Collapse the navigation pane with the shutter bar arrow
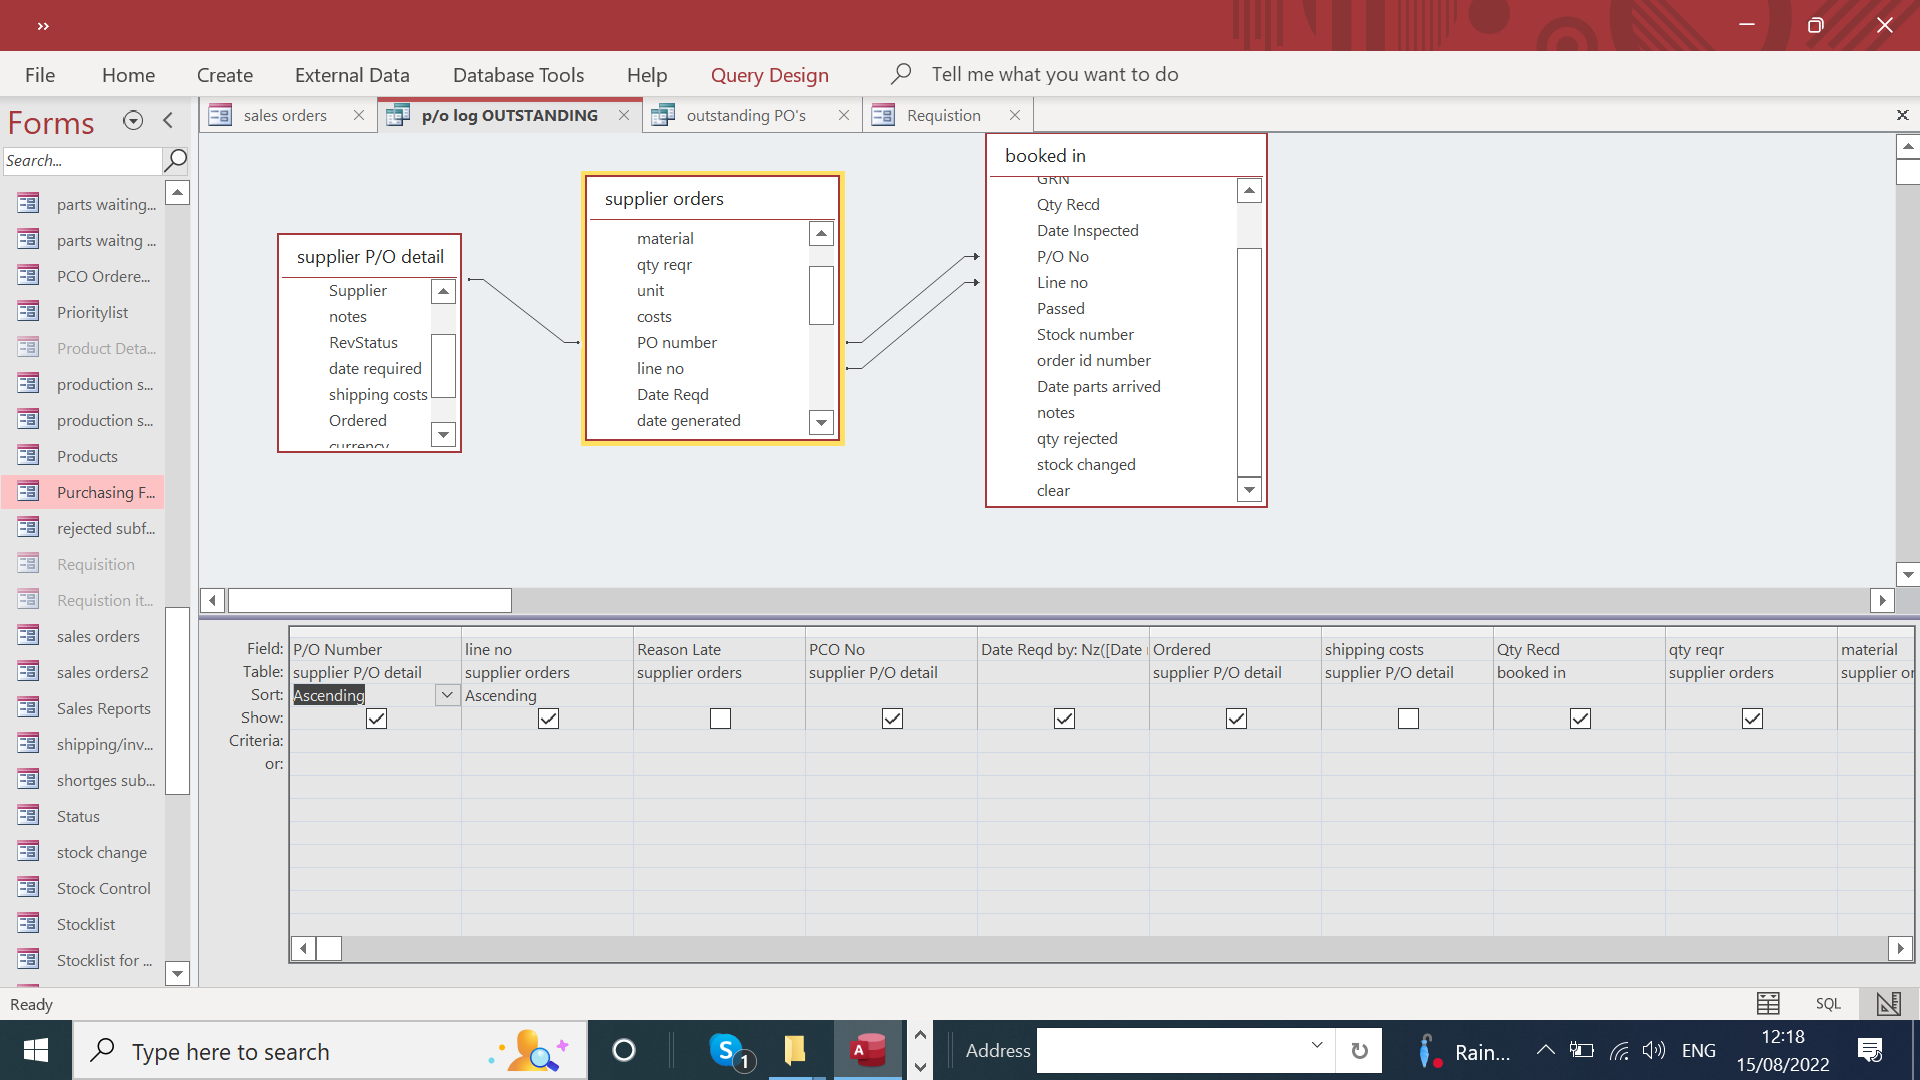 coord(168,121)
